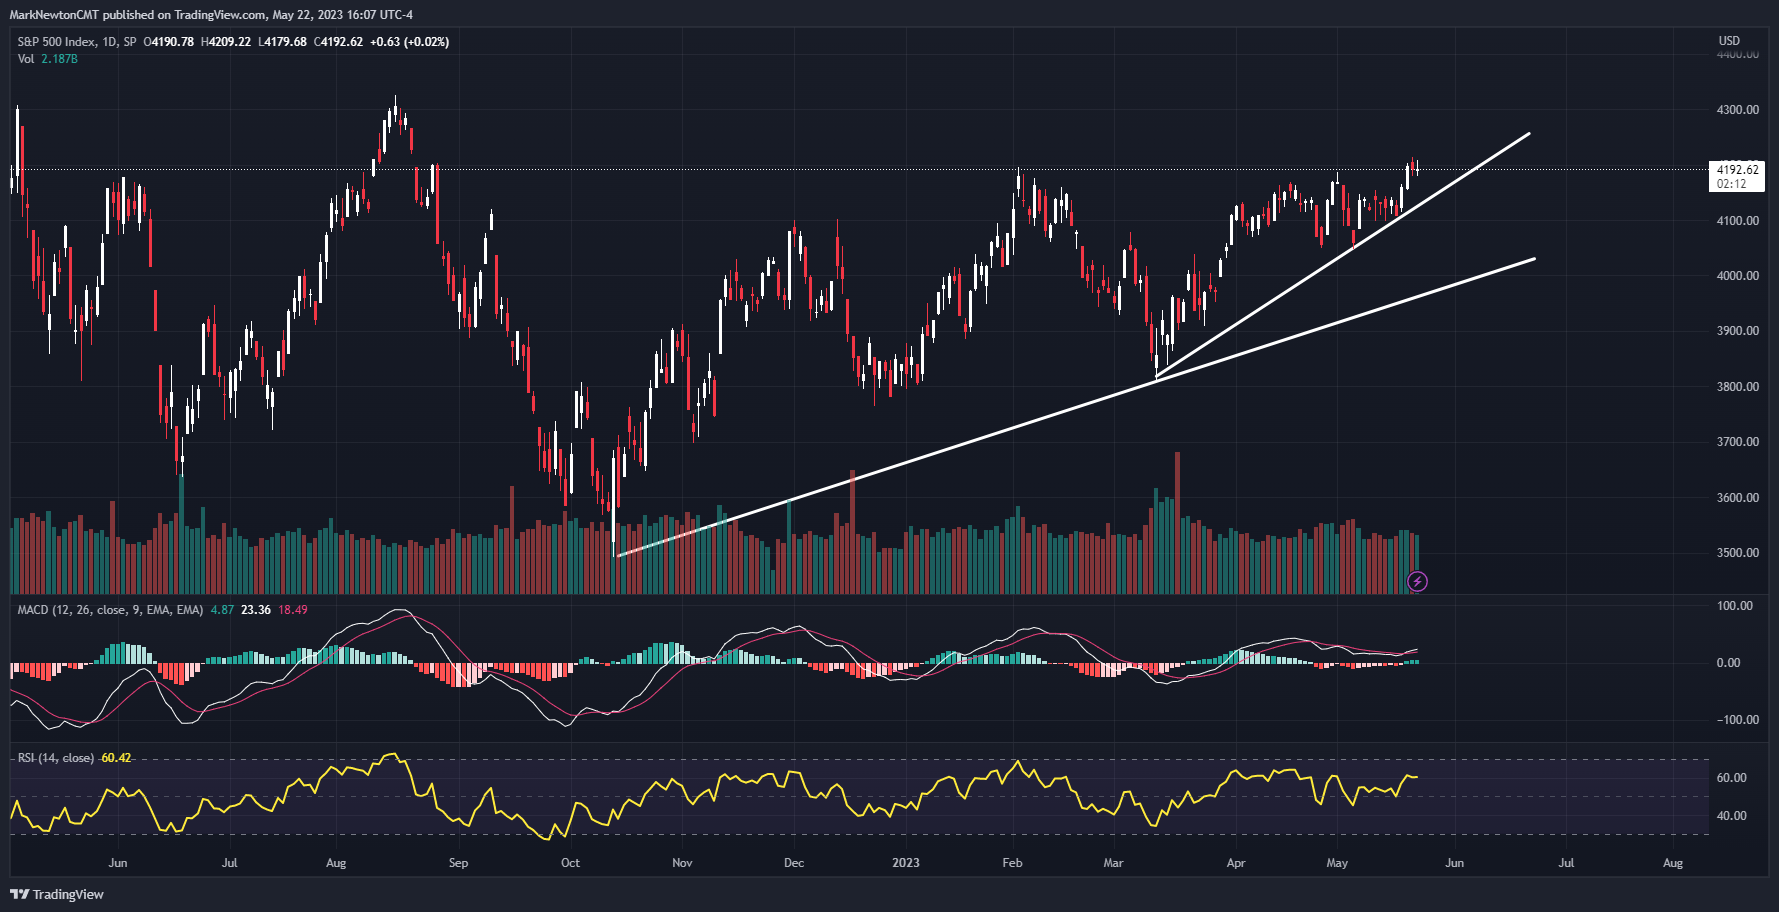Image resolution: width=1779 pixels, height=912 pixels.
Task: Click the TradingView logo at bottom left
Action: coord(57,894)
